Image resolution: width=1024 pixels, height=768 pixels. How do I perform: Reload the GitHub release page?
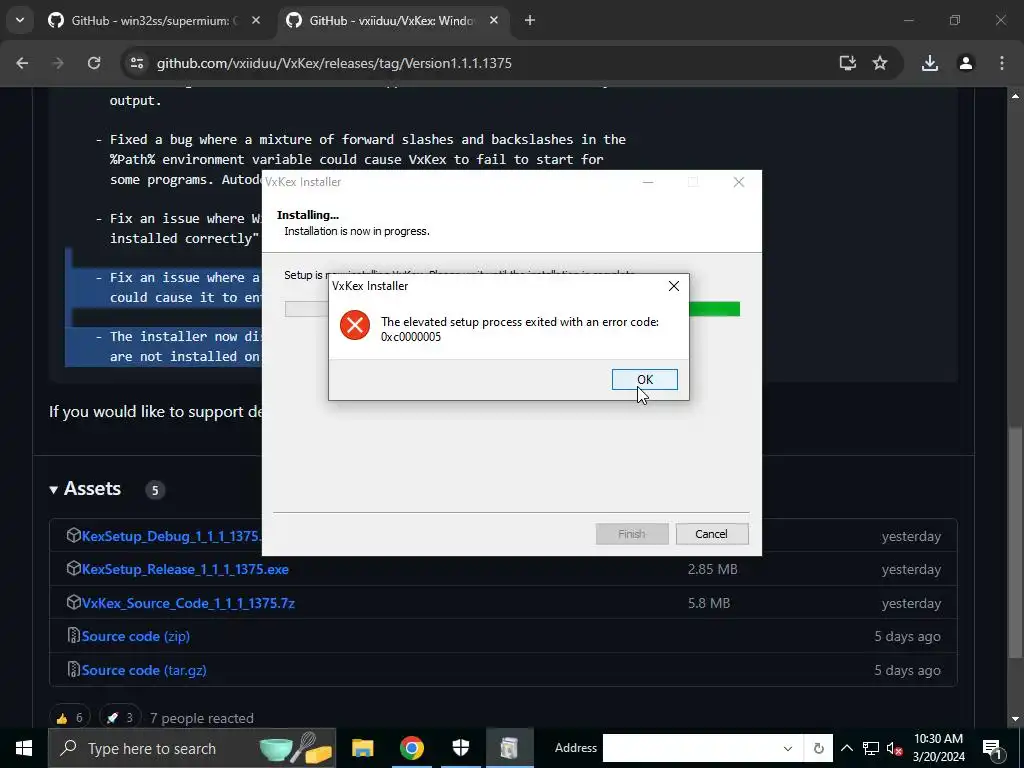(x=94, y=63)
